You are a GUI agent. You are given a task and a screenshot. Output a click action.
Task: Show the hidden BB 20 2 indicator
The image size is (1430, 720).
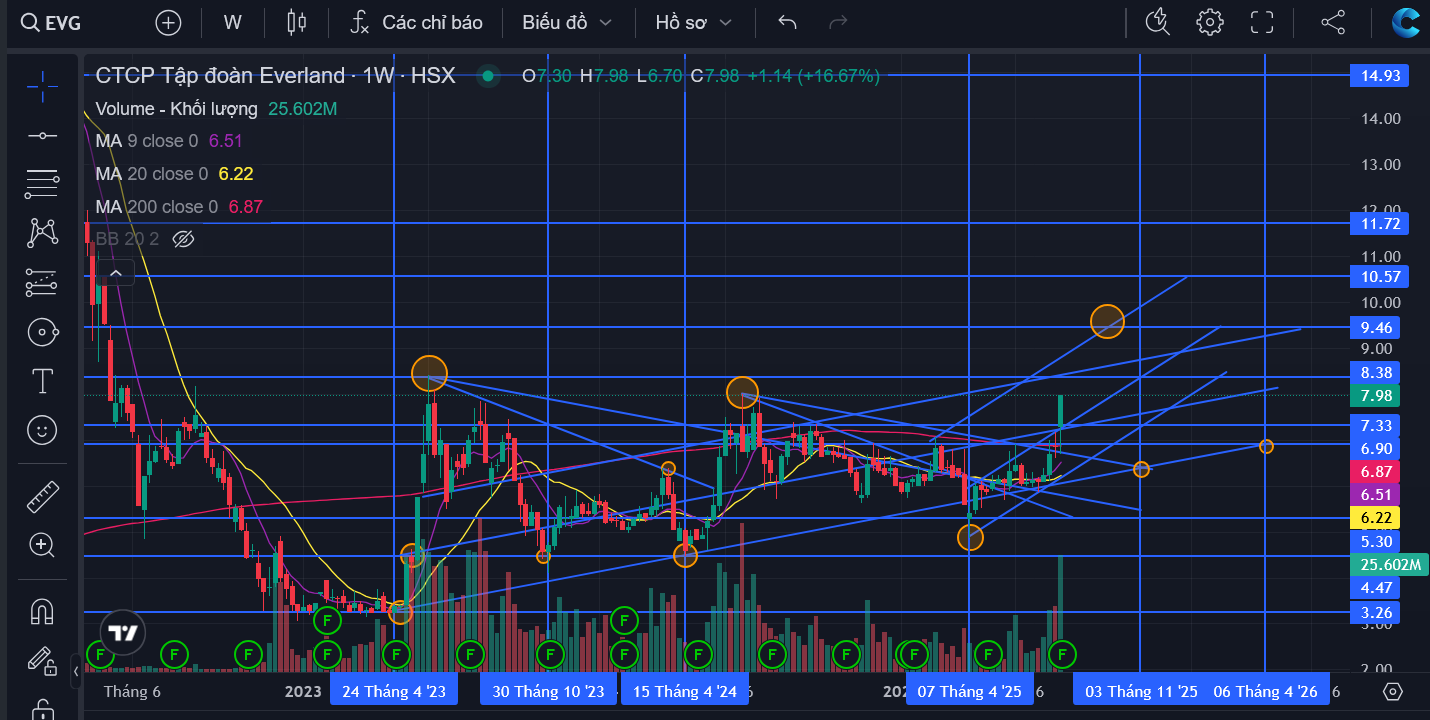[182, 239]
